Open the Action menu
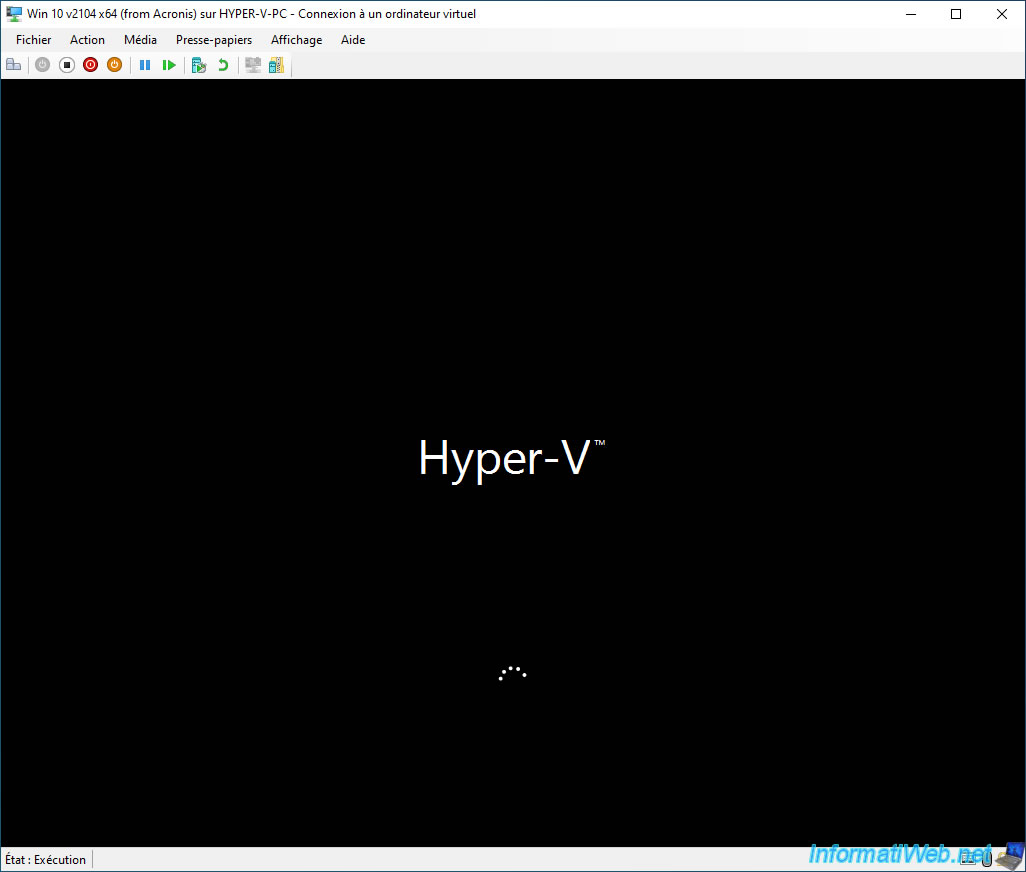Image resolution: width=1026 pixels, height=872 pixels. tap(87, 40)
